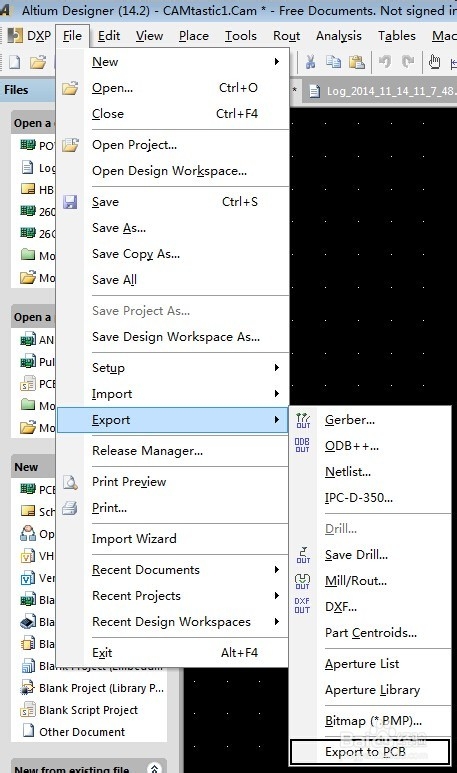Click Blank Script Project link
Screen dimensions: 457x773
(x=88, y=710)
